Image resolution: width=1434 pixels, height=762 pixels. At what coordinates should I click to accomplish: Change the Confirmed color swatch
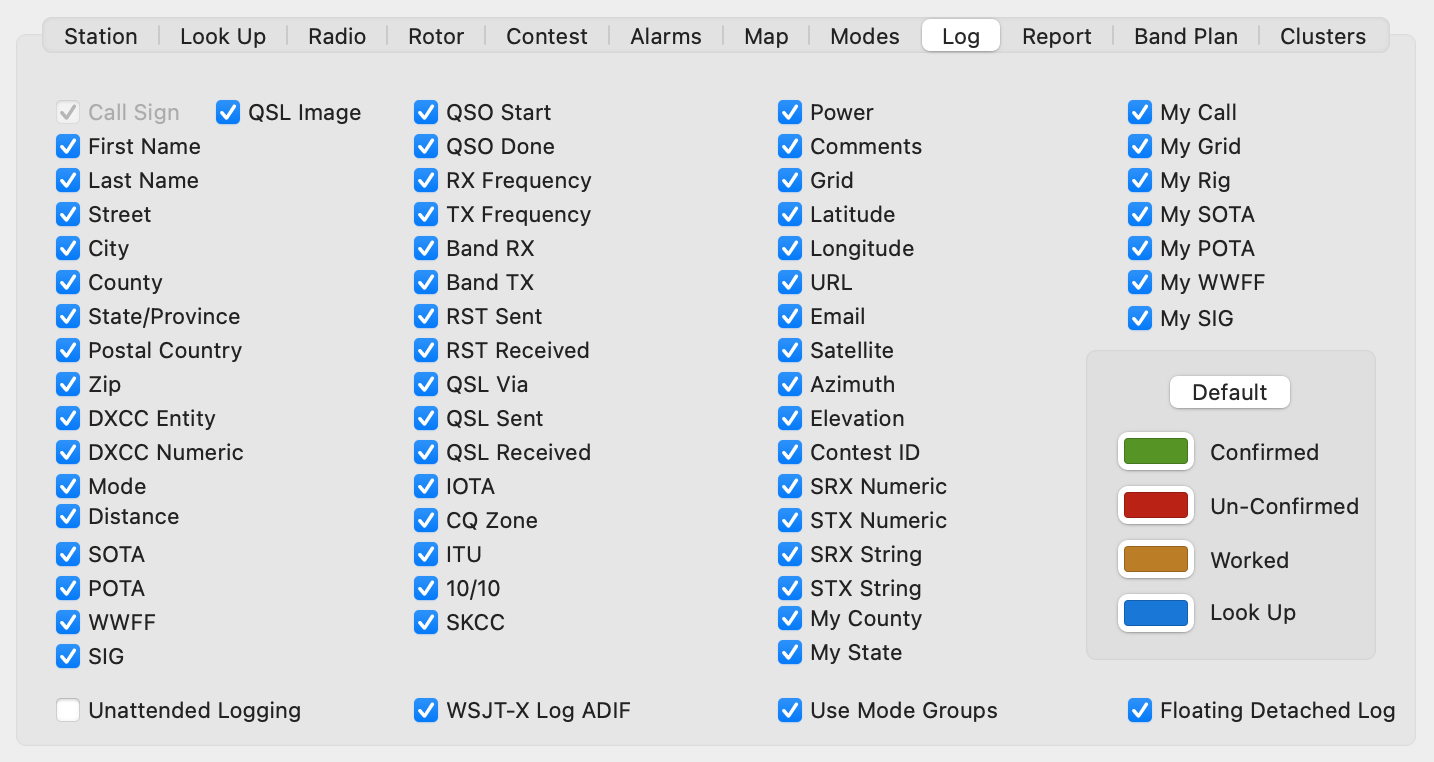pyautogui.click(x=1155, y=451)
